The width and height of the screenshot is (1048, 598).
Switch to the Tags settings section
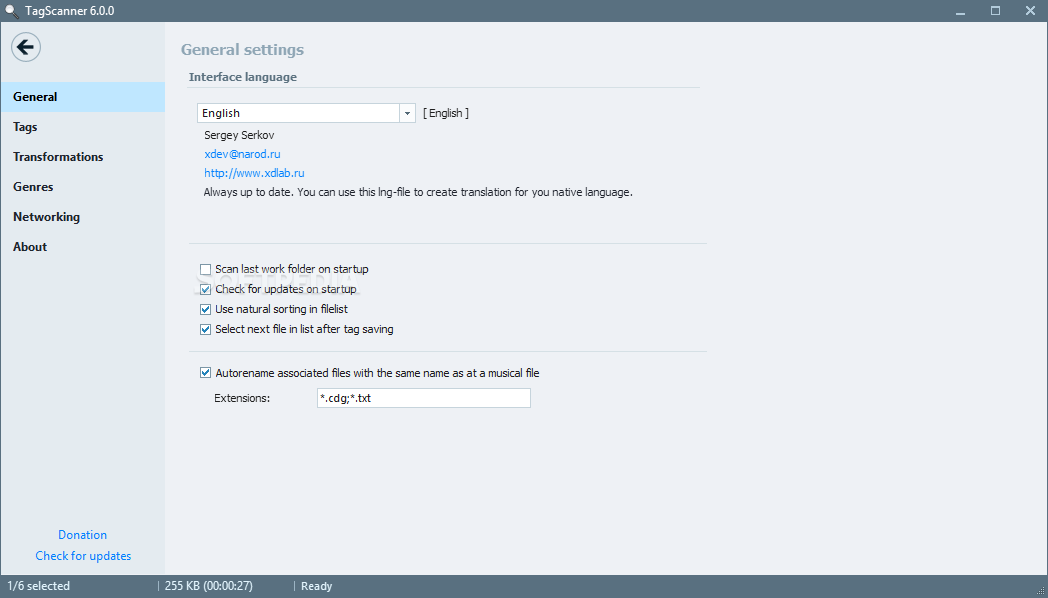(83, 127)
